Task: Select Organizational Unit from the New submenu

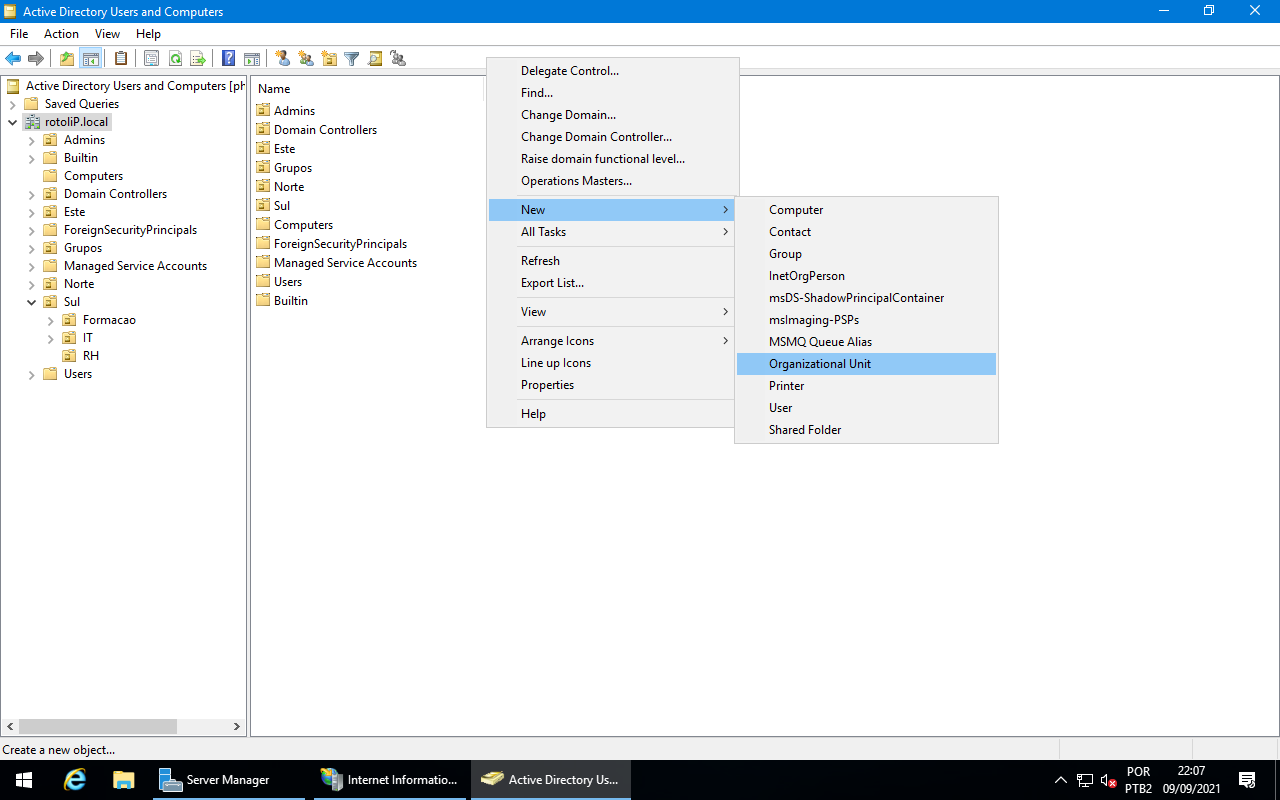Action: [819, 364]
